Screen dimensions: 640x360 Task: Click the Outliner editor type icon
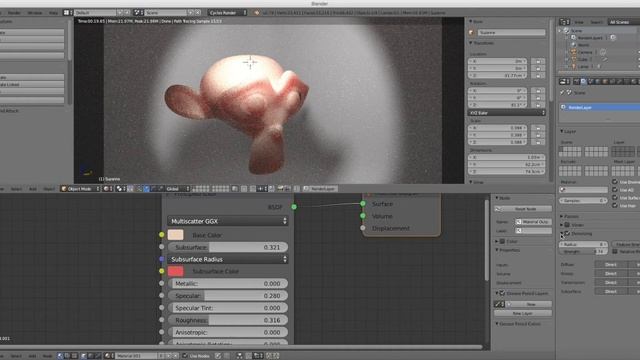[x=564, y=22]
